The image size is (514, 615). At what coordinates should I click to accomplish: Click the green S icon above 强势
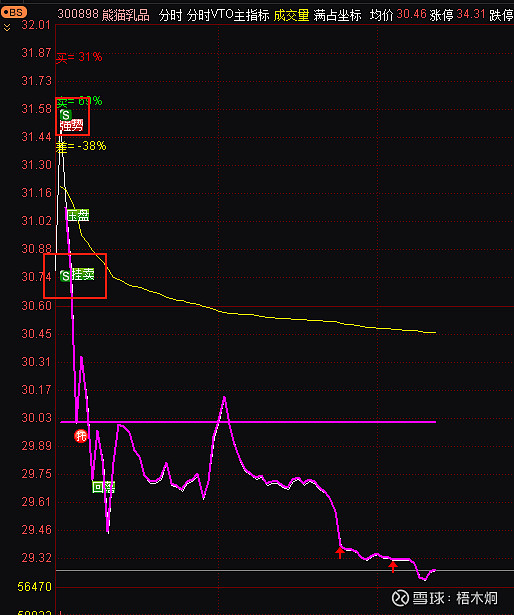(x=66, y=115)
